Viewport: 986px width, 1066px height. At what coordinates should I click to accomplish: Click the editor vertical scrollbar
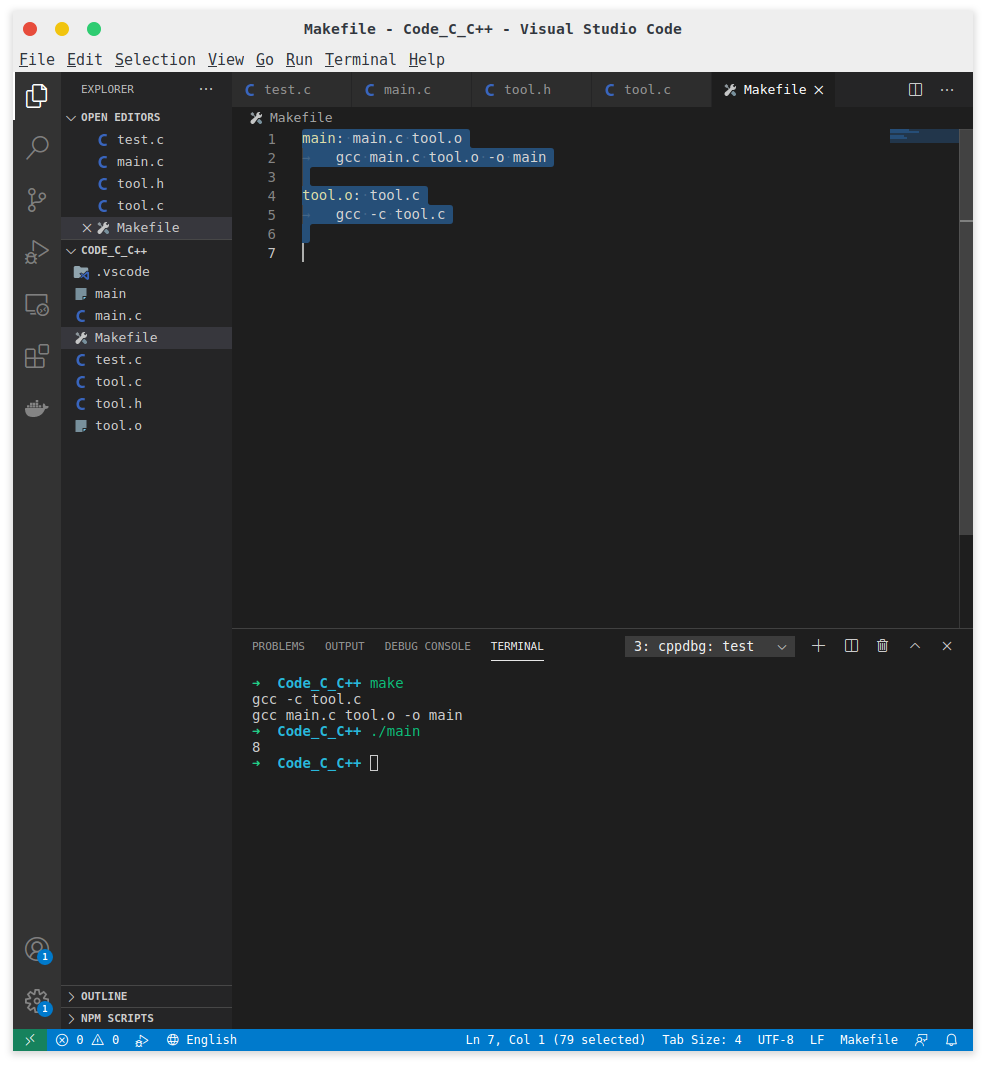point(966,332)
